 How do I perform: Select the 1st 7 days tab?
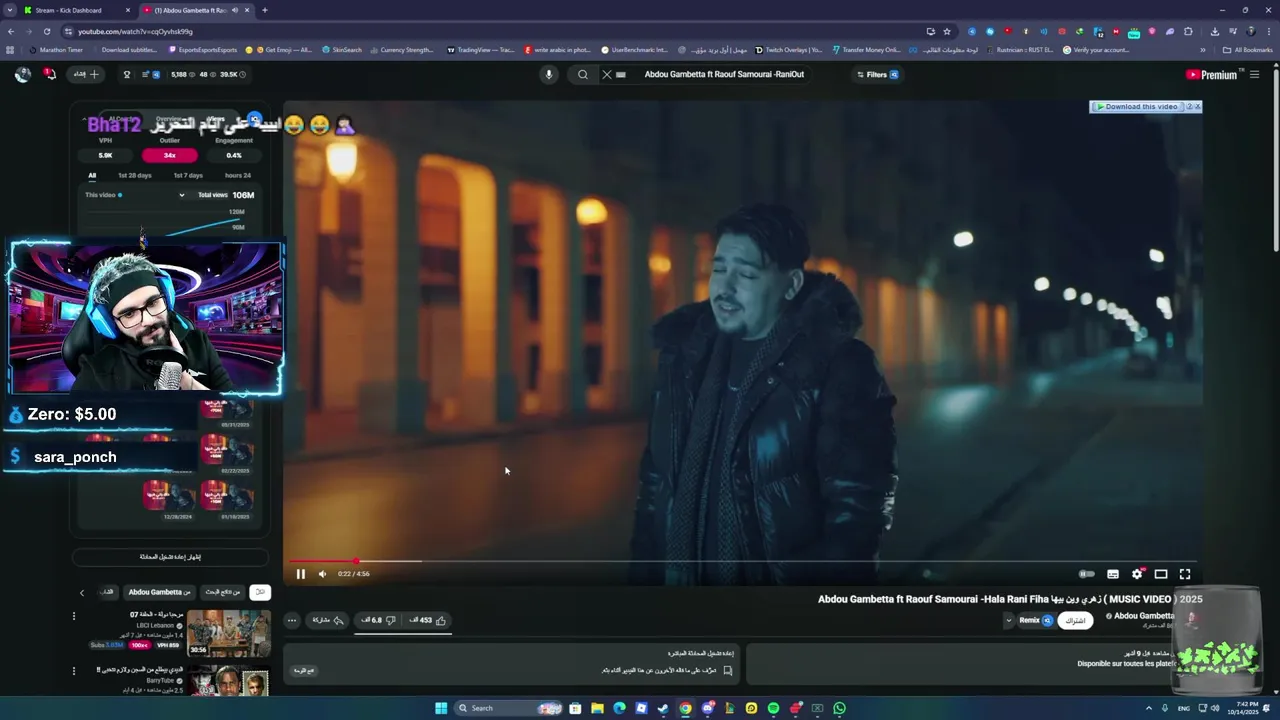pos(188,175)
